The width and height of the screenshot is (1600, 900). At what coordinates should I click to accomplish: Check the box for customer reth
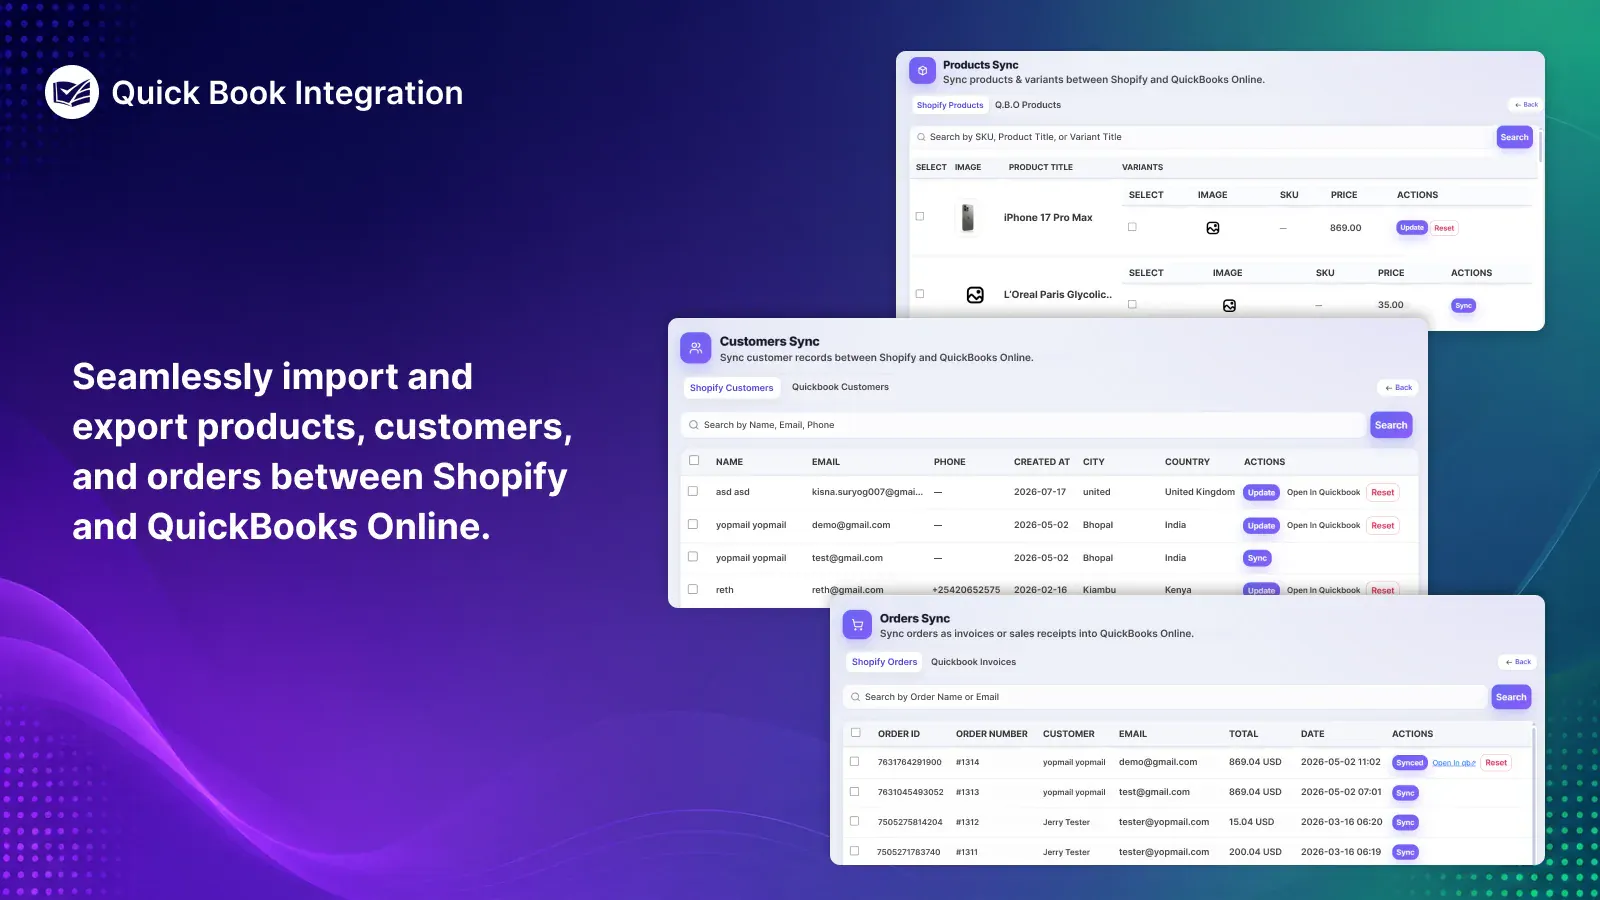[x=693, y=589]
